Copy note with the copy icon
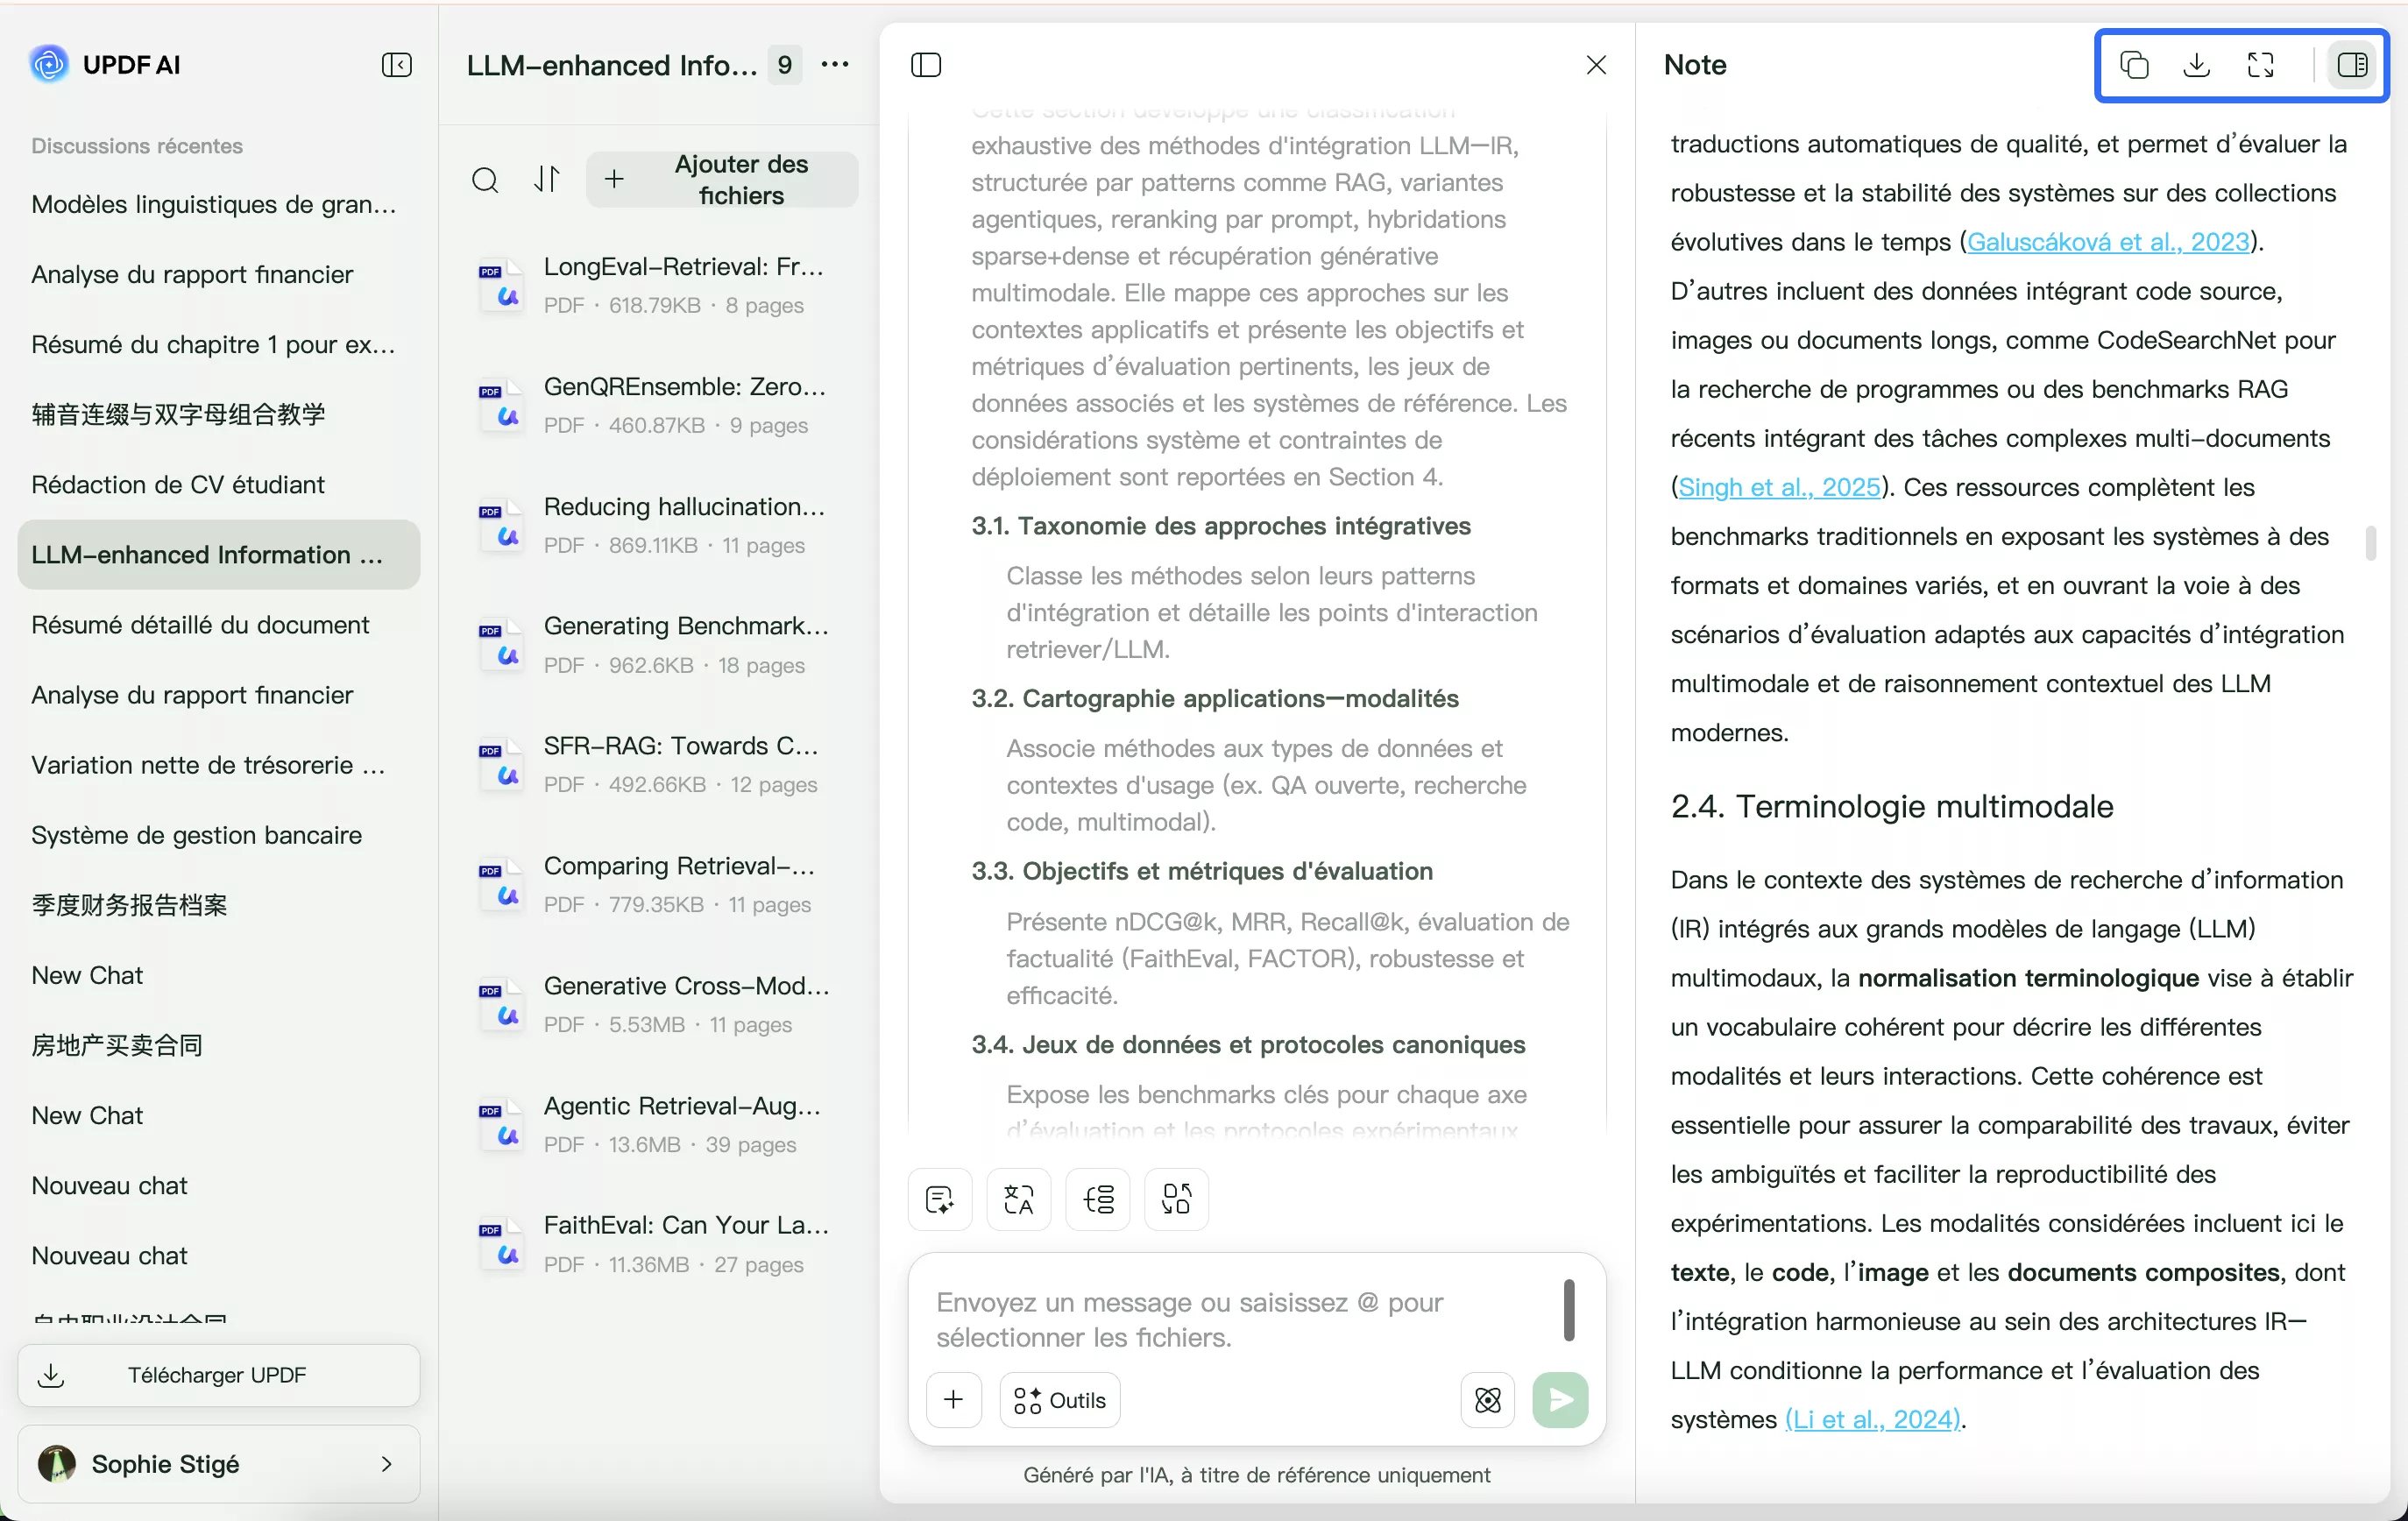The width and height of the screenshot is (2408, 1521). click(x=2133, y=65)
